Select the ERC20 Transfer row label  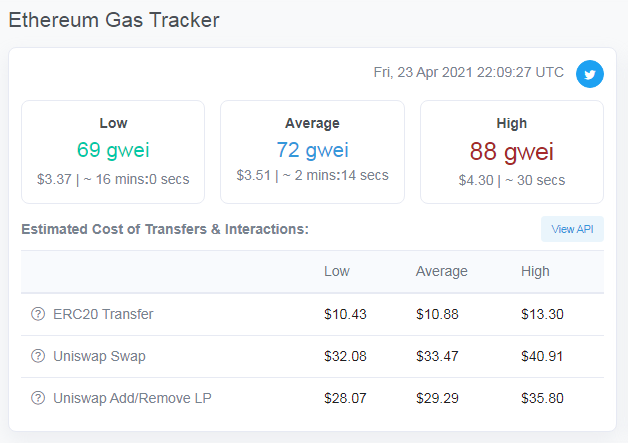[x=103, y=314]
